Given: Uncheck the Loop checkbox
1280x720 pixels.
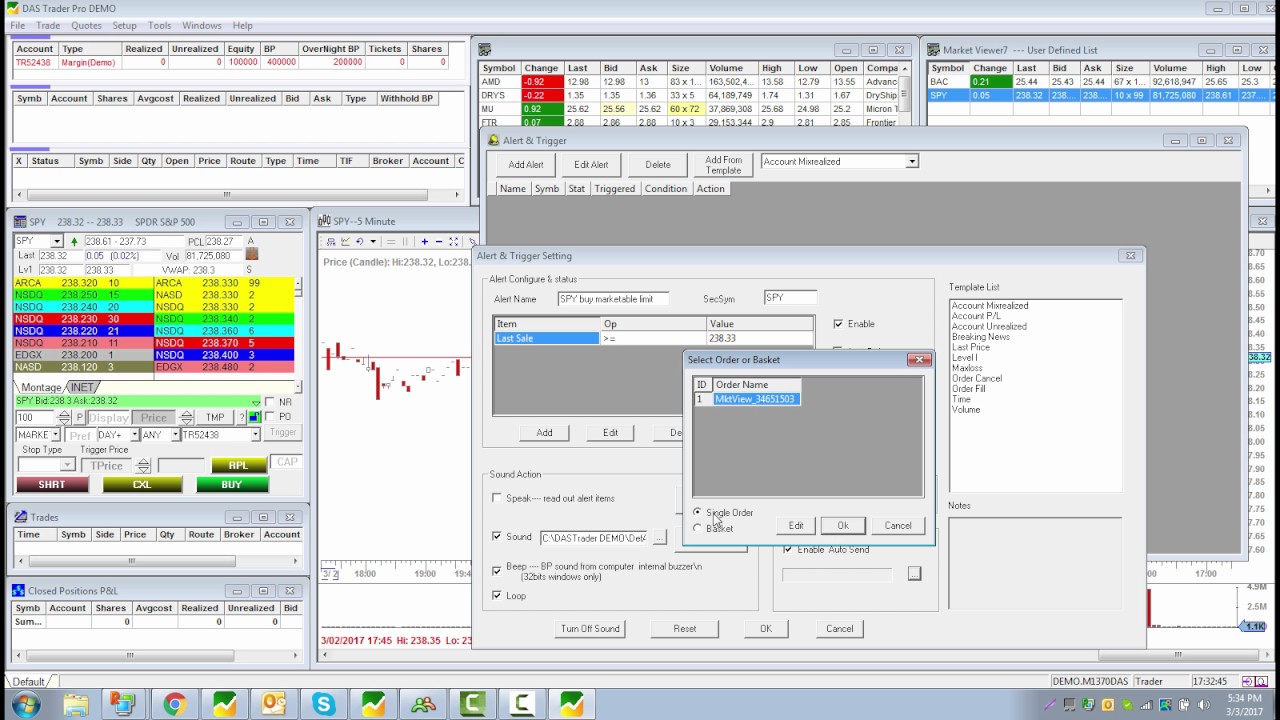Looking at the screenshot, I should click(497, 596).
